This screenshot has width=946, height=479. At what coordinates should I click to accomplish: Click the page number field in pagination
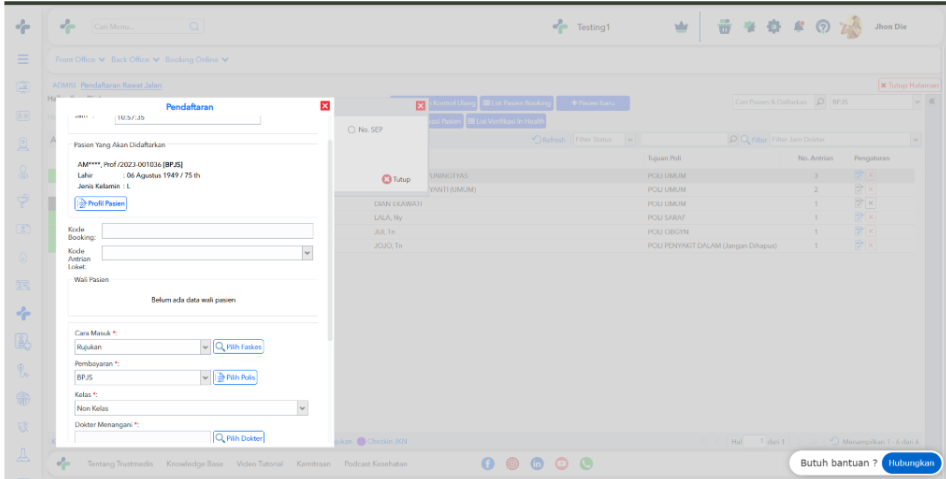coord(754,442)
